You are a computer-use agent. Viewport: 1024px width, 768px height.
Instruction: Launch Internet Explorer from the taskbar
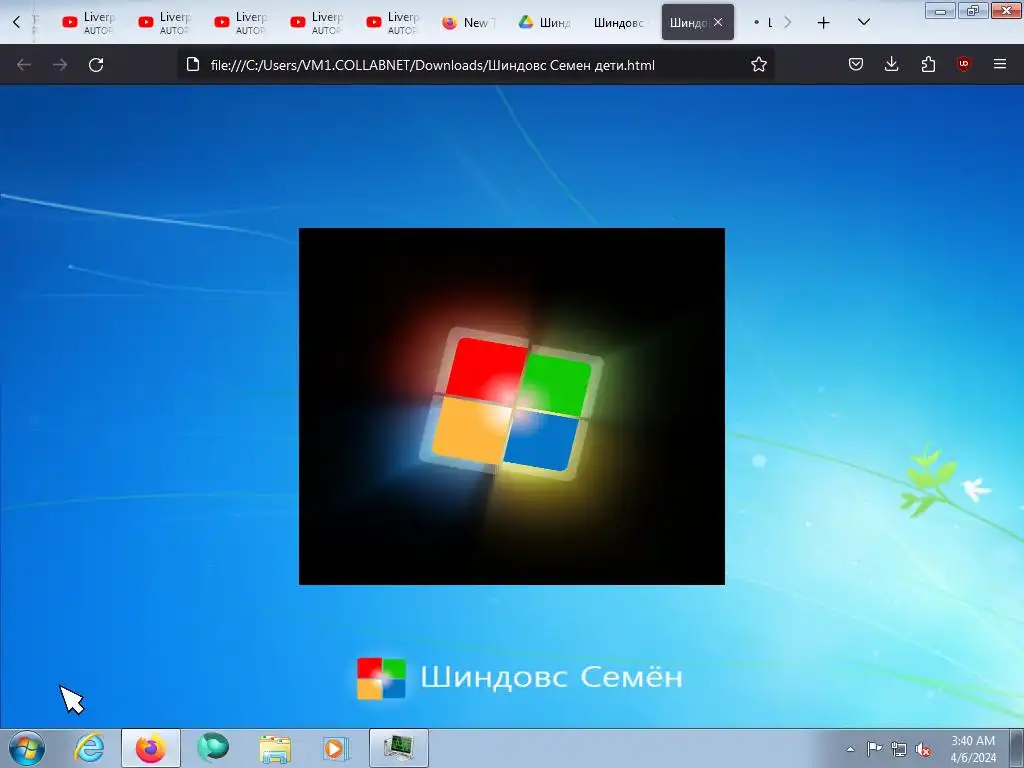pos(89,748)
